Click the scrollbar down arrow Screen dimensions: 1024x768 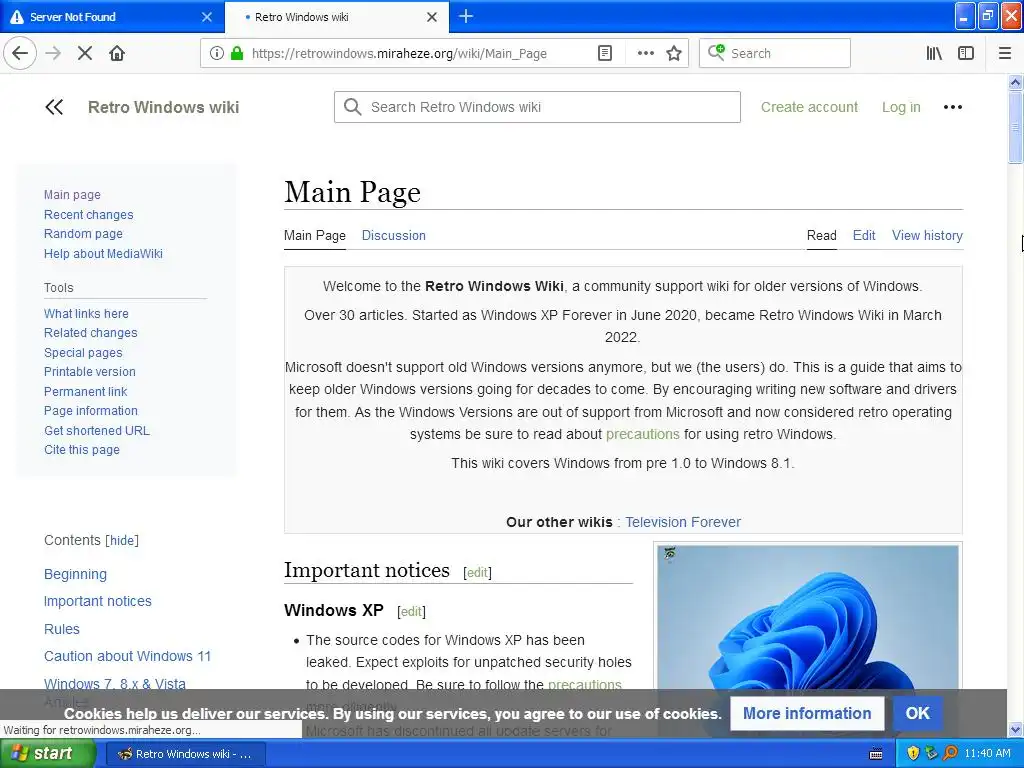point(1015,729)
